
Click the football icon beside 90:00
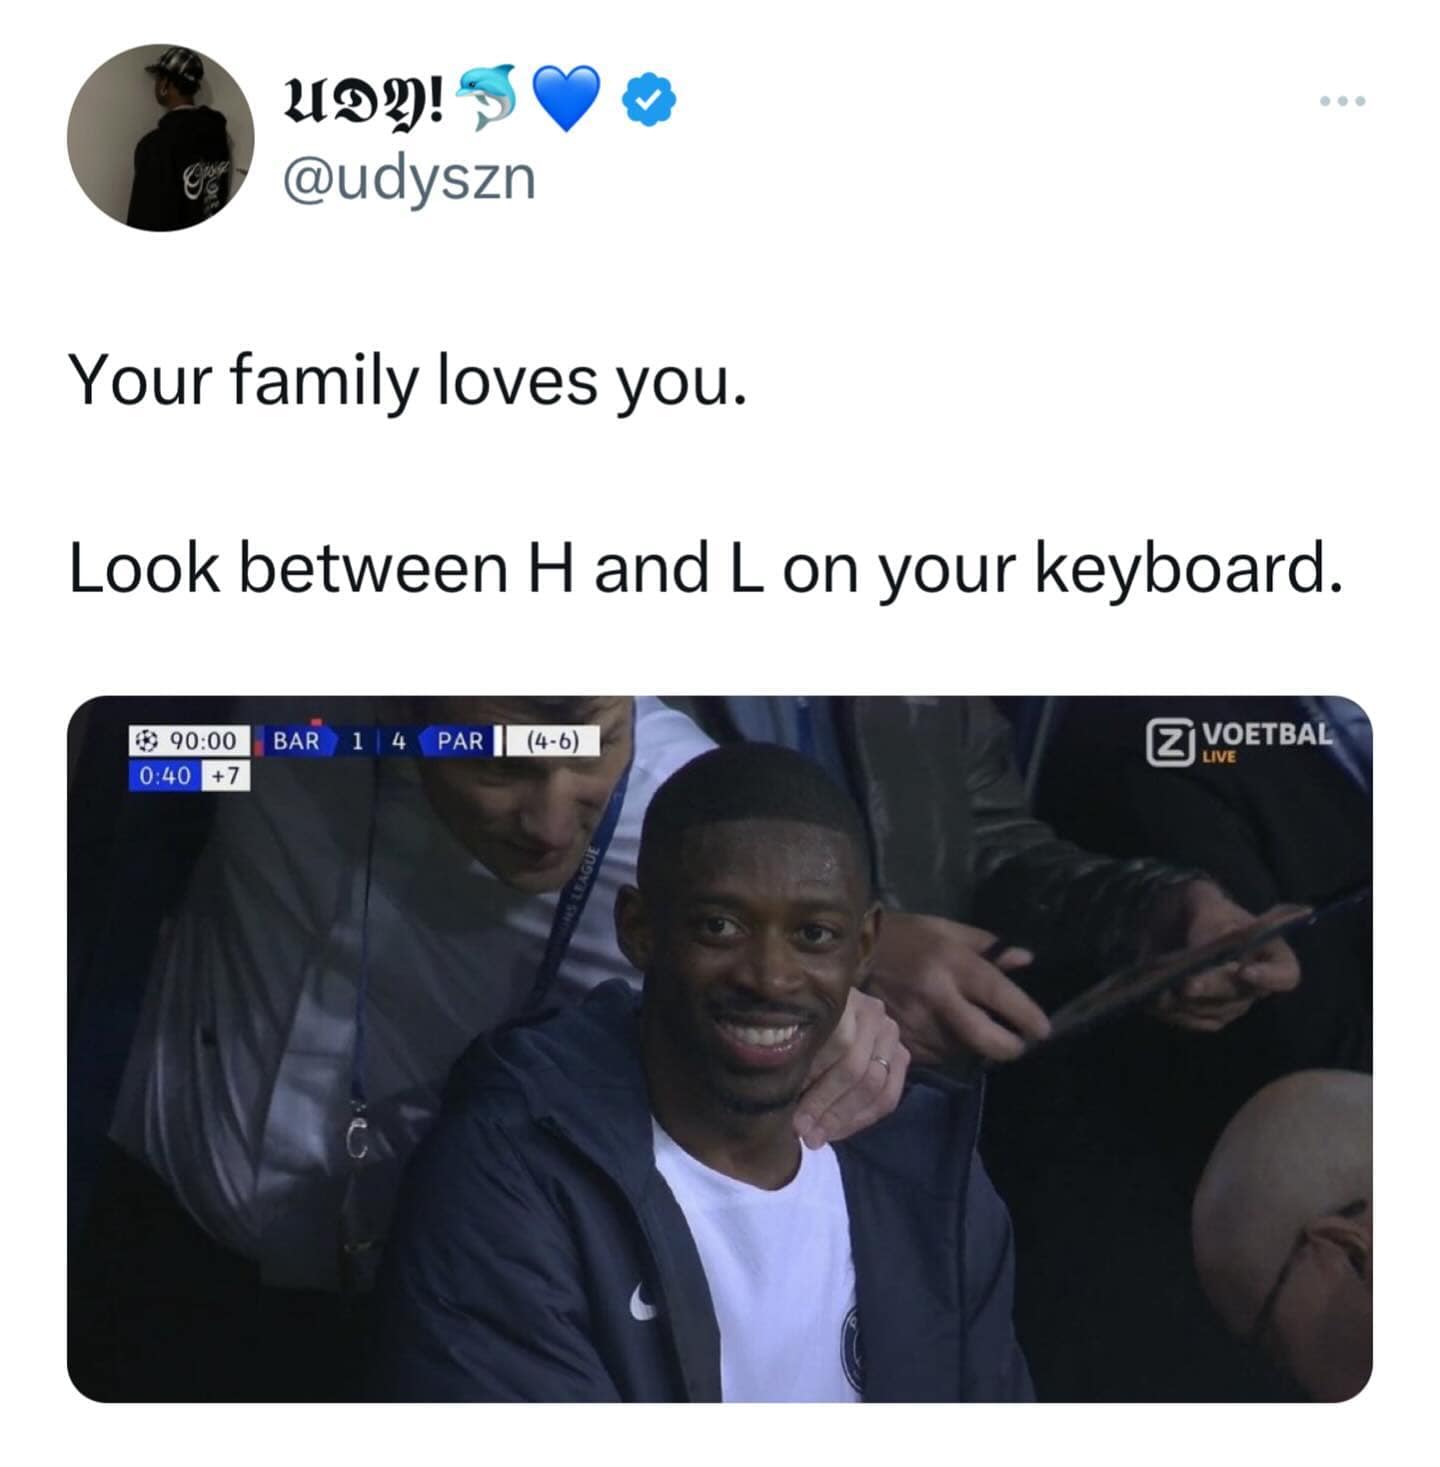[x=147, y=741]
